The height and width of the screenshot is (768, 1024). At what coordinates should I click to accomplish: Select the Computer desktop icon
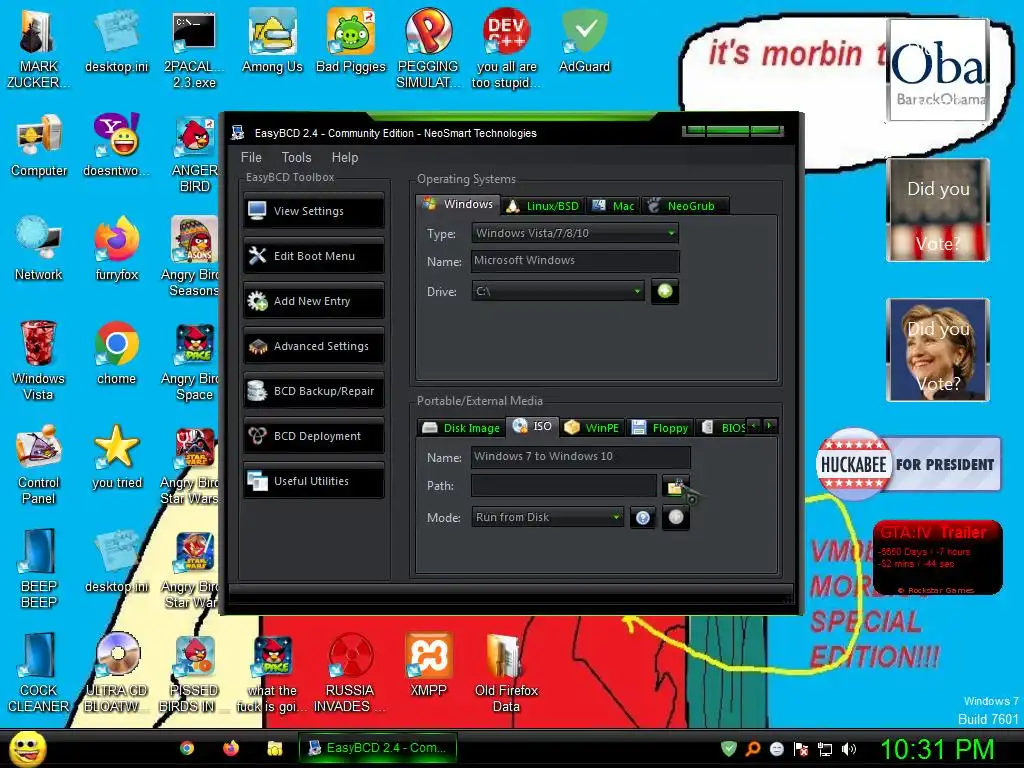39,144
